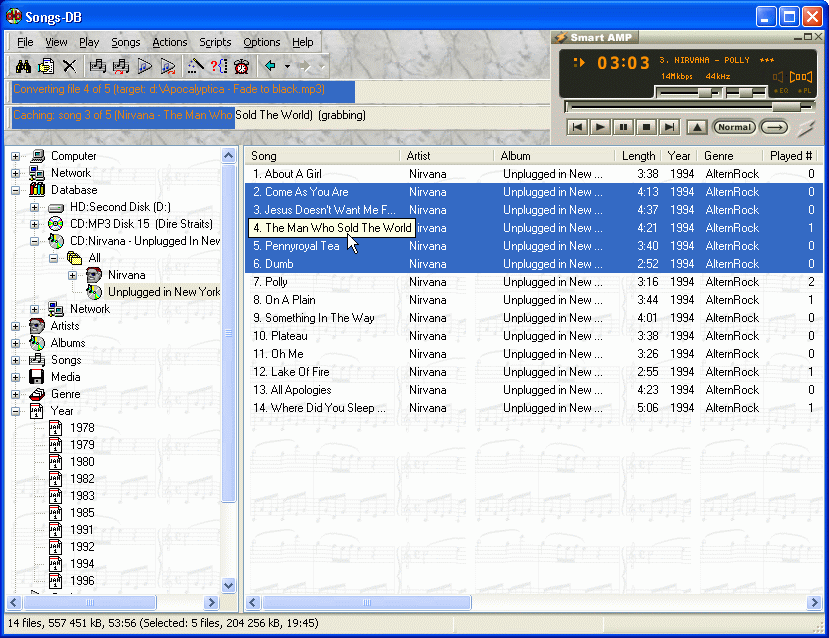The height and width of the screenshot is (638, 829).
Task: Open the View menu
Action: (x=56, y=42)
